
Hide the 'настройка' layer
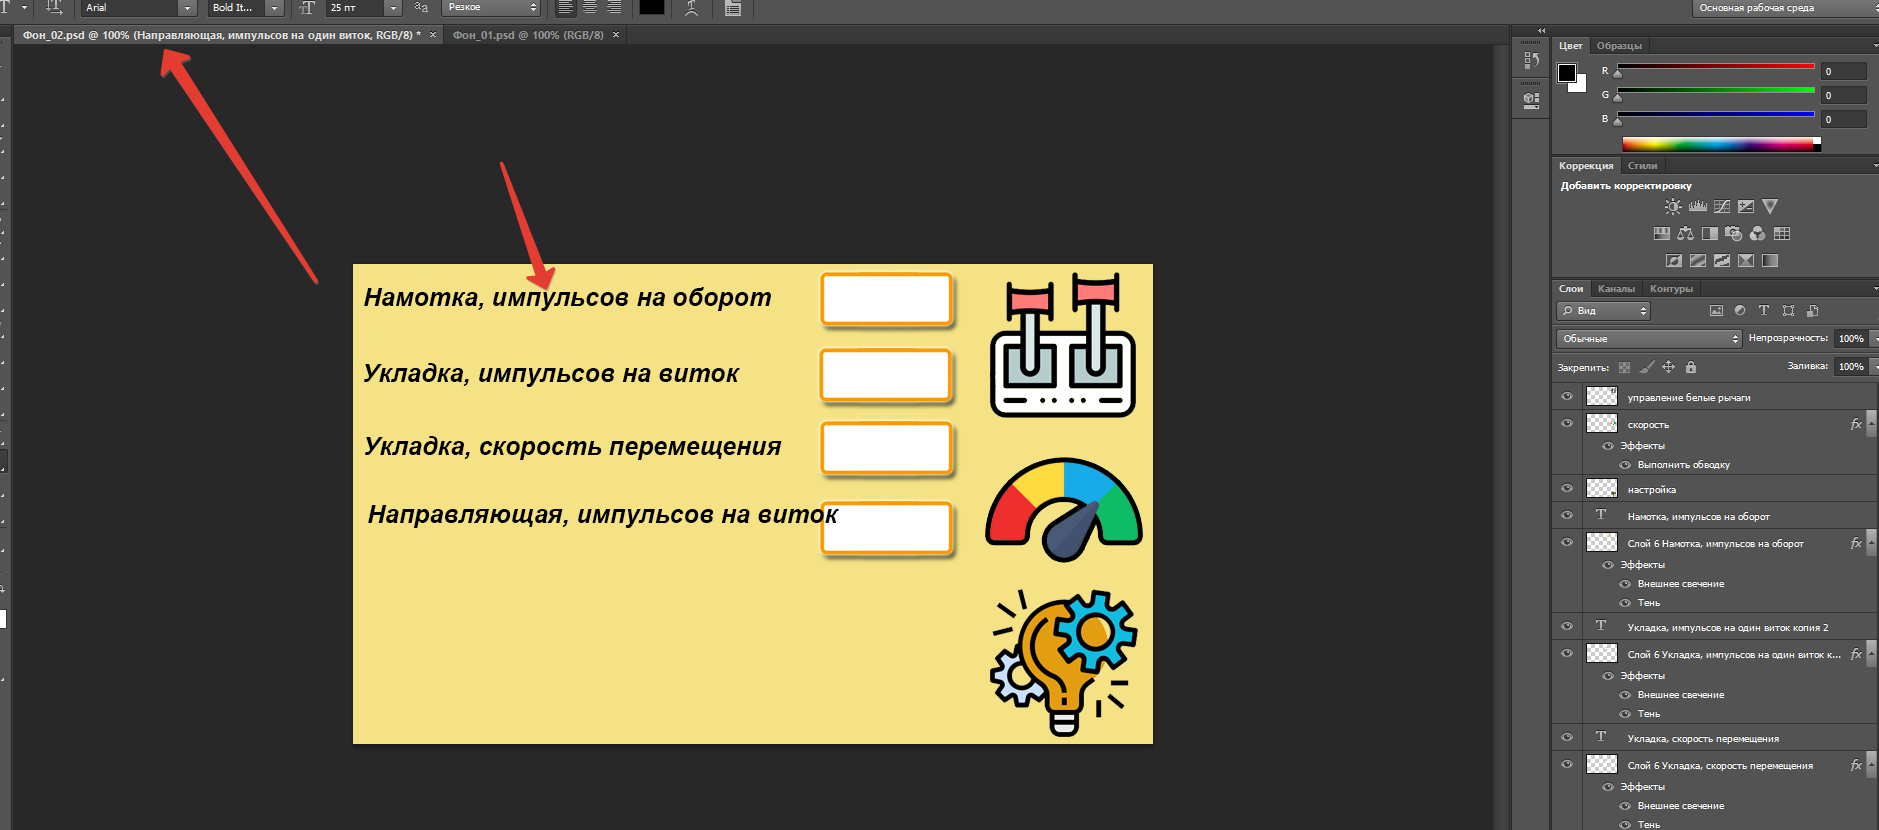click(x=1567, y=489)
